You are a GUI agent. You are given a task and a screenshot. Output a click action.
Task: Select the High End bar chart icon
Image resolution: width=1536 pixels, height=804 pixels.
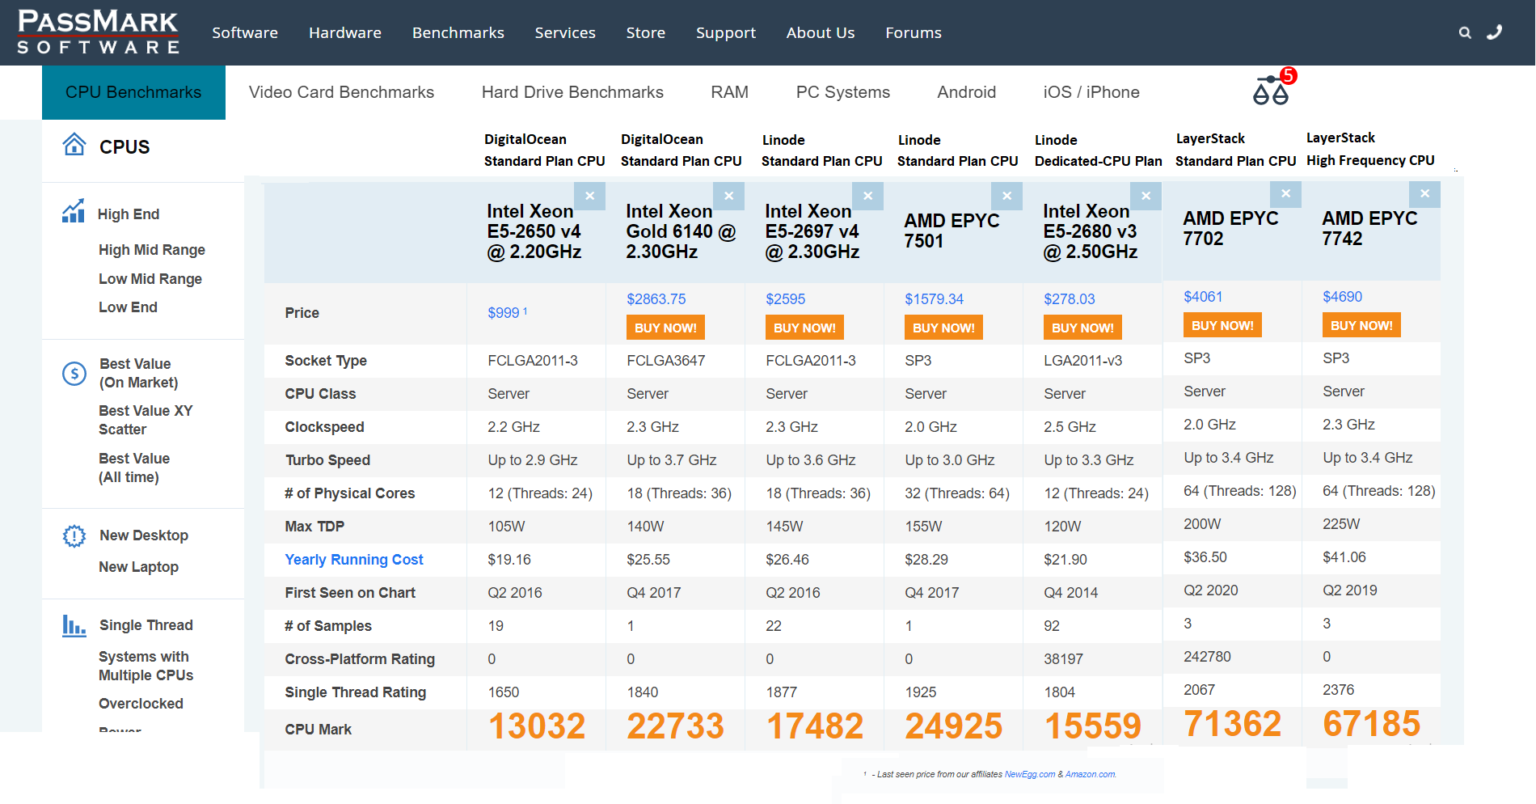pyautogui.click(x=72, y=212)
